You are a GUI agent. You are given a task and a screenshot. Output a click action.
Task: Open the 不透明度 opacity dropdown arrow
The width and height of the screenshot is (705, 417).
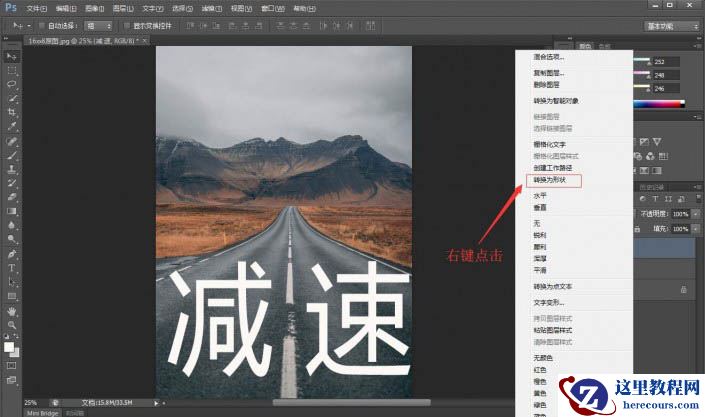pyautogui.click(x=696, y=214)
